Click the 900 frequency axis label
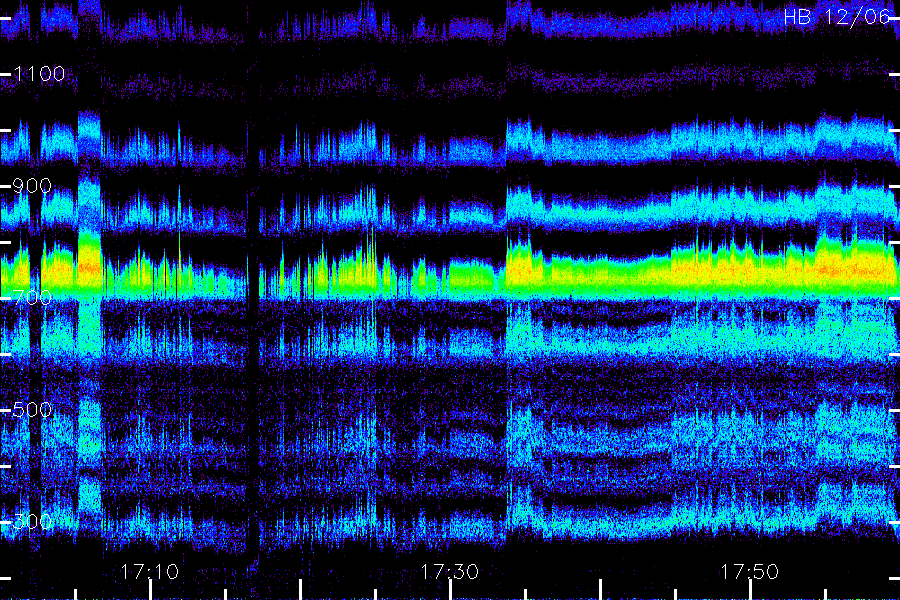The width and height of the screenshot is (900, 600). (32, 186)
